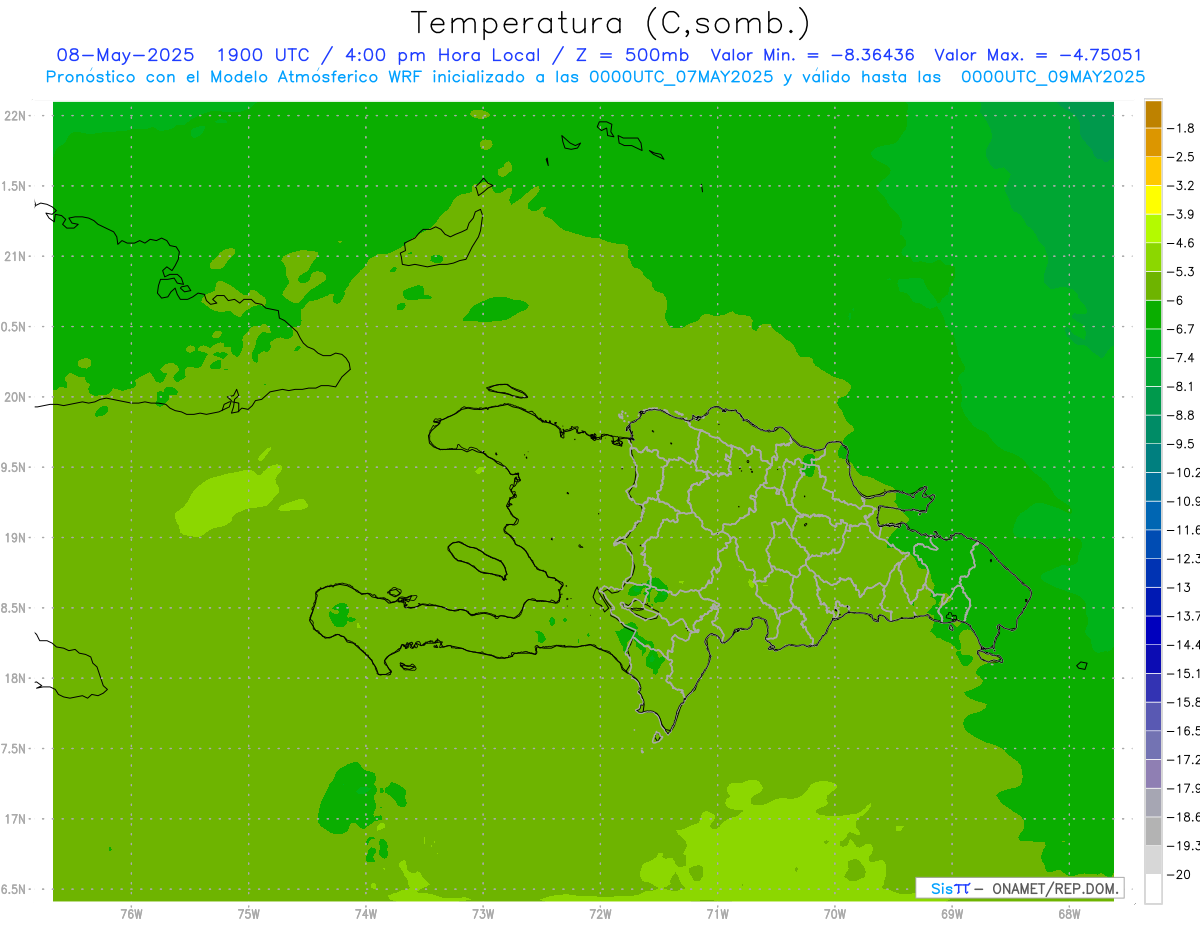This screenshot has height=927, width=1200.
Task: Click the '68W' longitude label
Action: pyautogui.click(x=1069, y=913)
